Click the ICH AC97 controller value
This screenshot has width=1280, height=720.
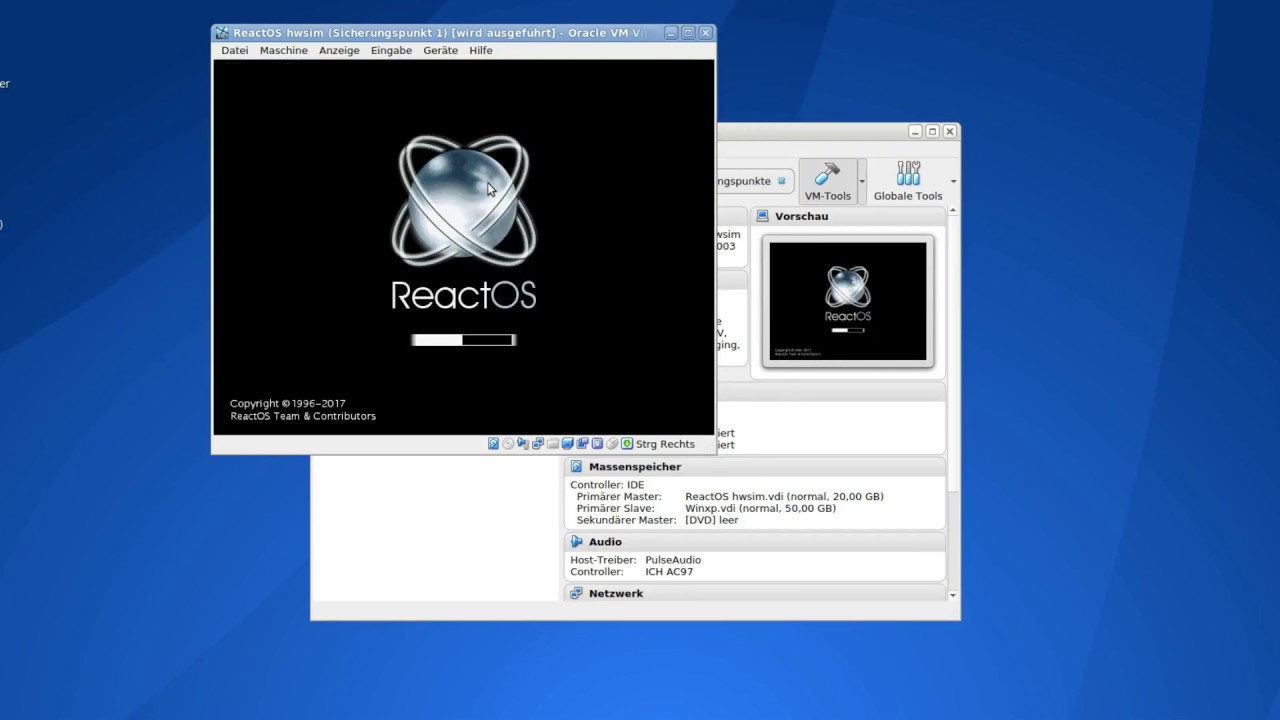point(669,572)
